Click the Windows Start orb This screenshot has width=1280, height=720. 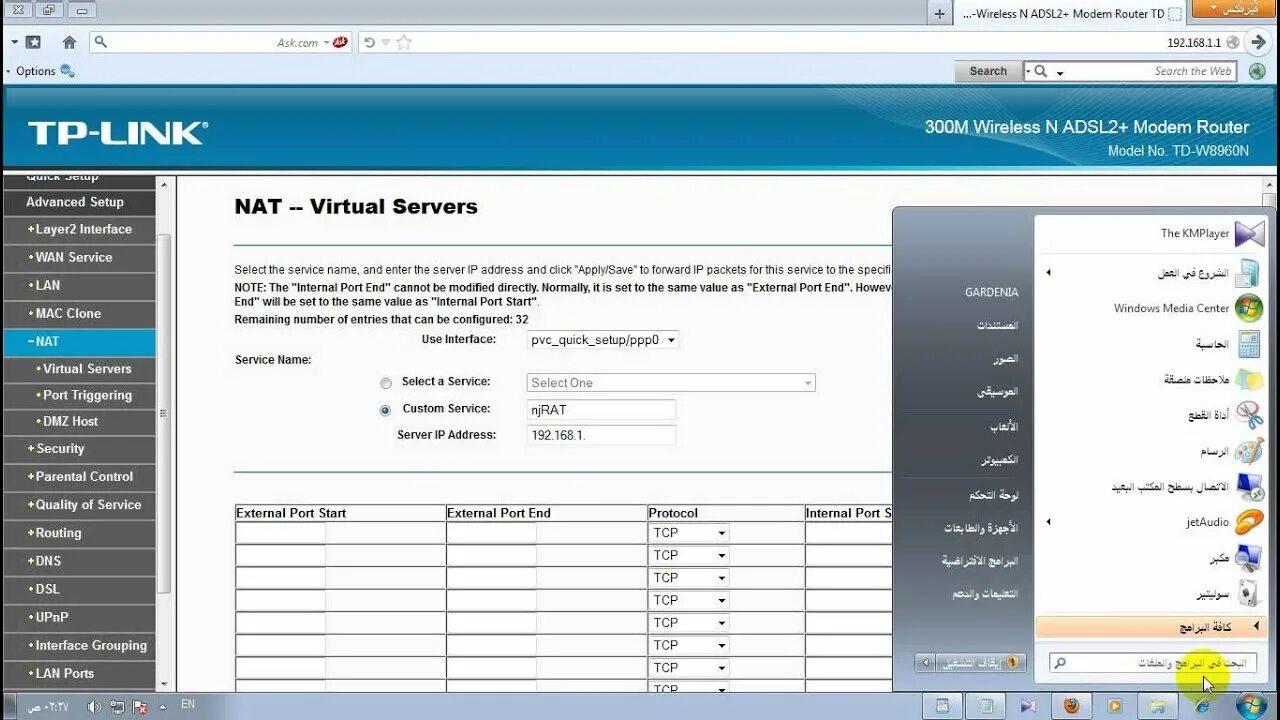click(x=1251, y=705)
